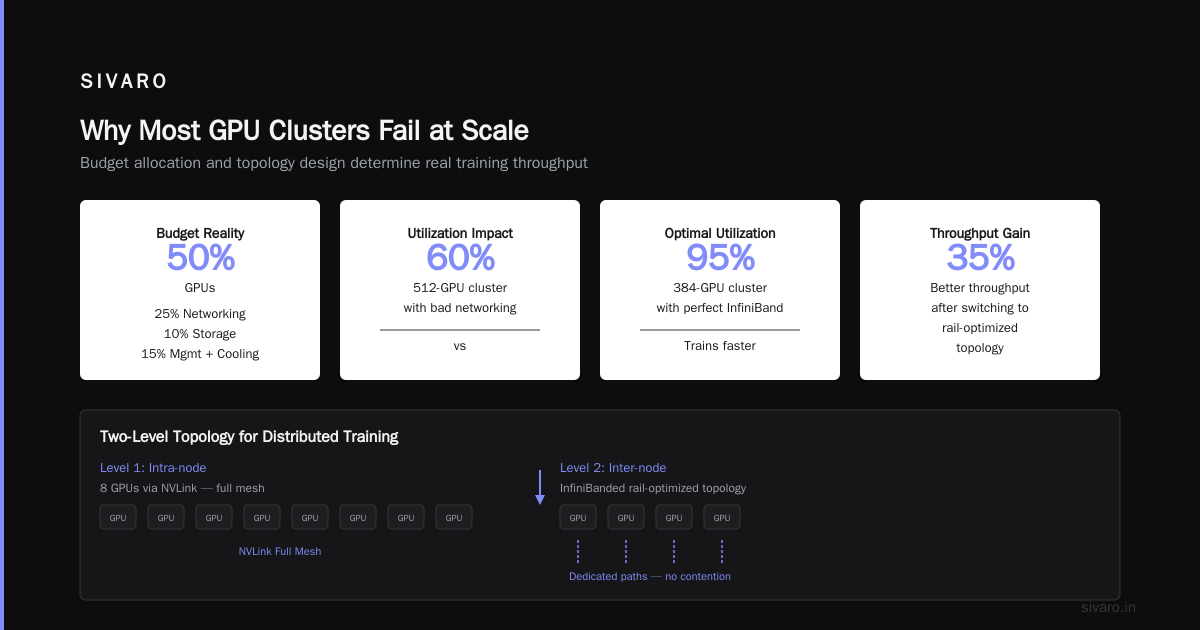Click the 'rail-optimized' line in Throughput Gain card
1200x630 pixels.
pyautogui.click(x=980, y=328)
